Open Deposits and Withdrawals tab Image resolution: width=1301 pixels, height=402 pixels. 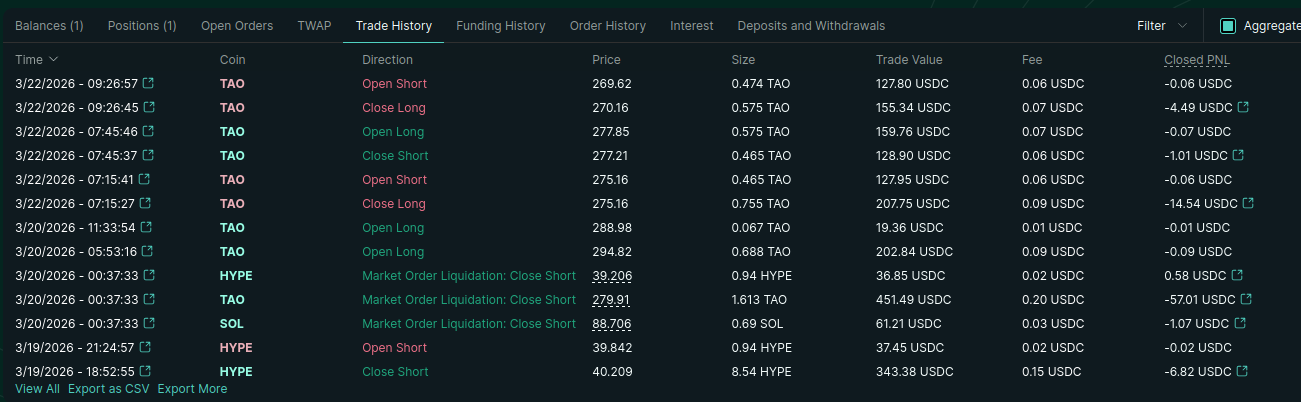811,26
